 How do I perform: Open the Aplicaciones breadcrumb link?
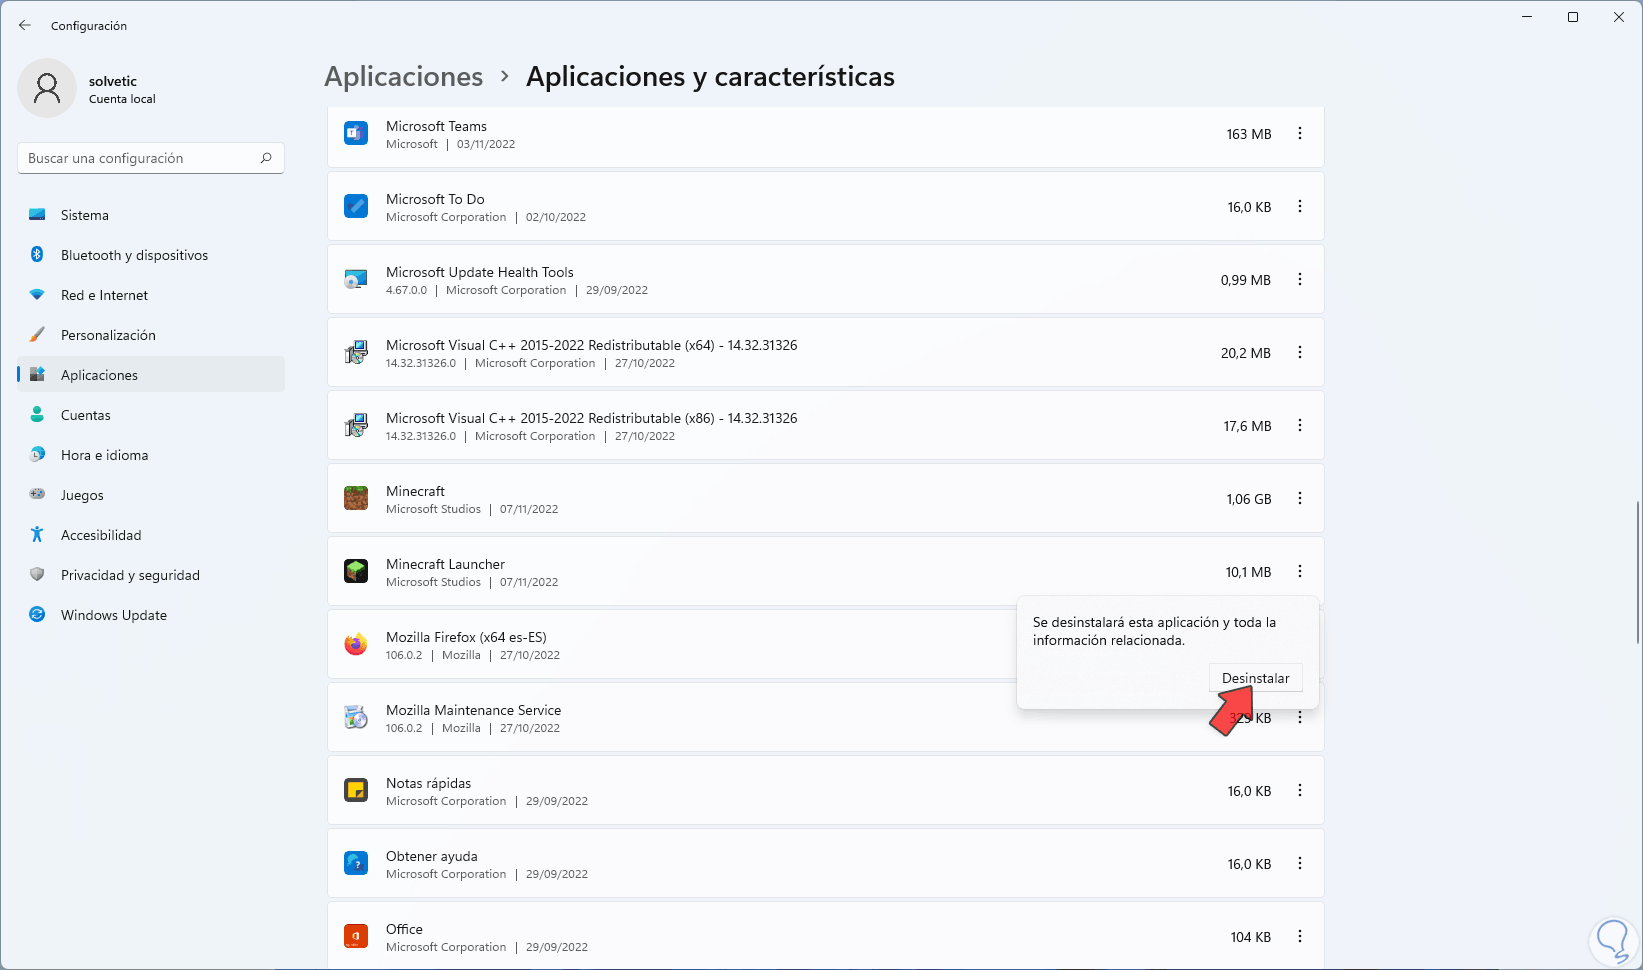[x=404, y=76]
